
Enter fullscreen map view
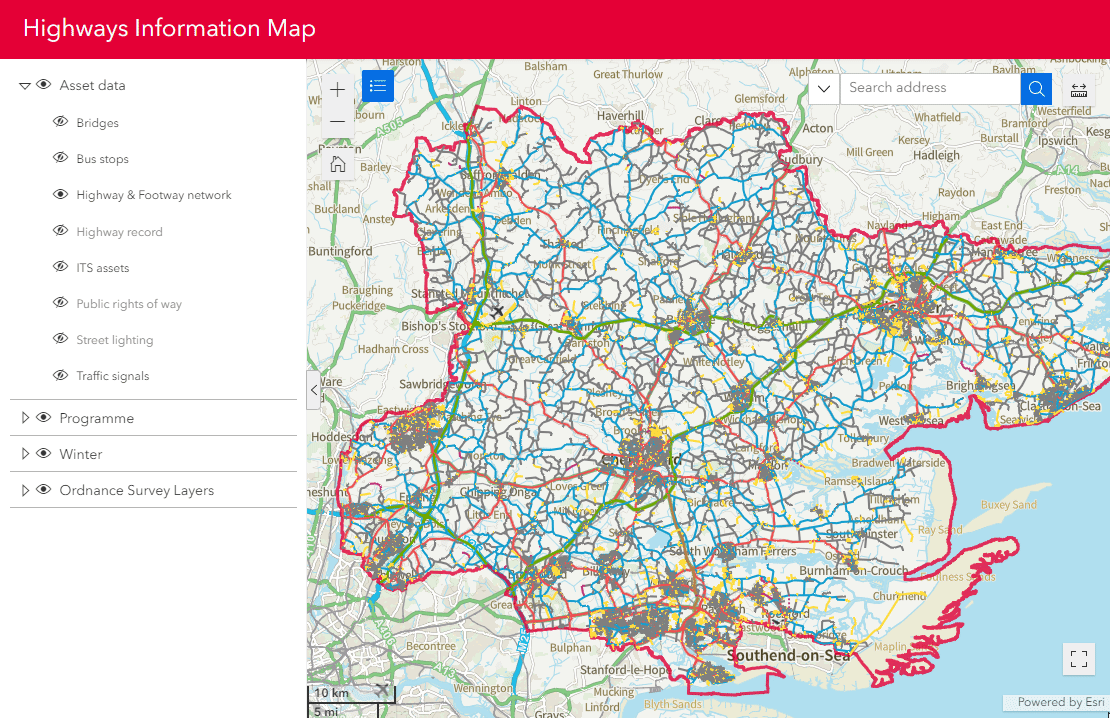1078,658
